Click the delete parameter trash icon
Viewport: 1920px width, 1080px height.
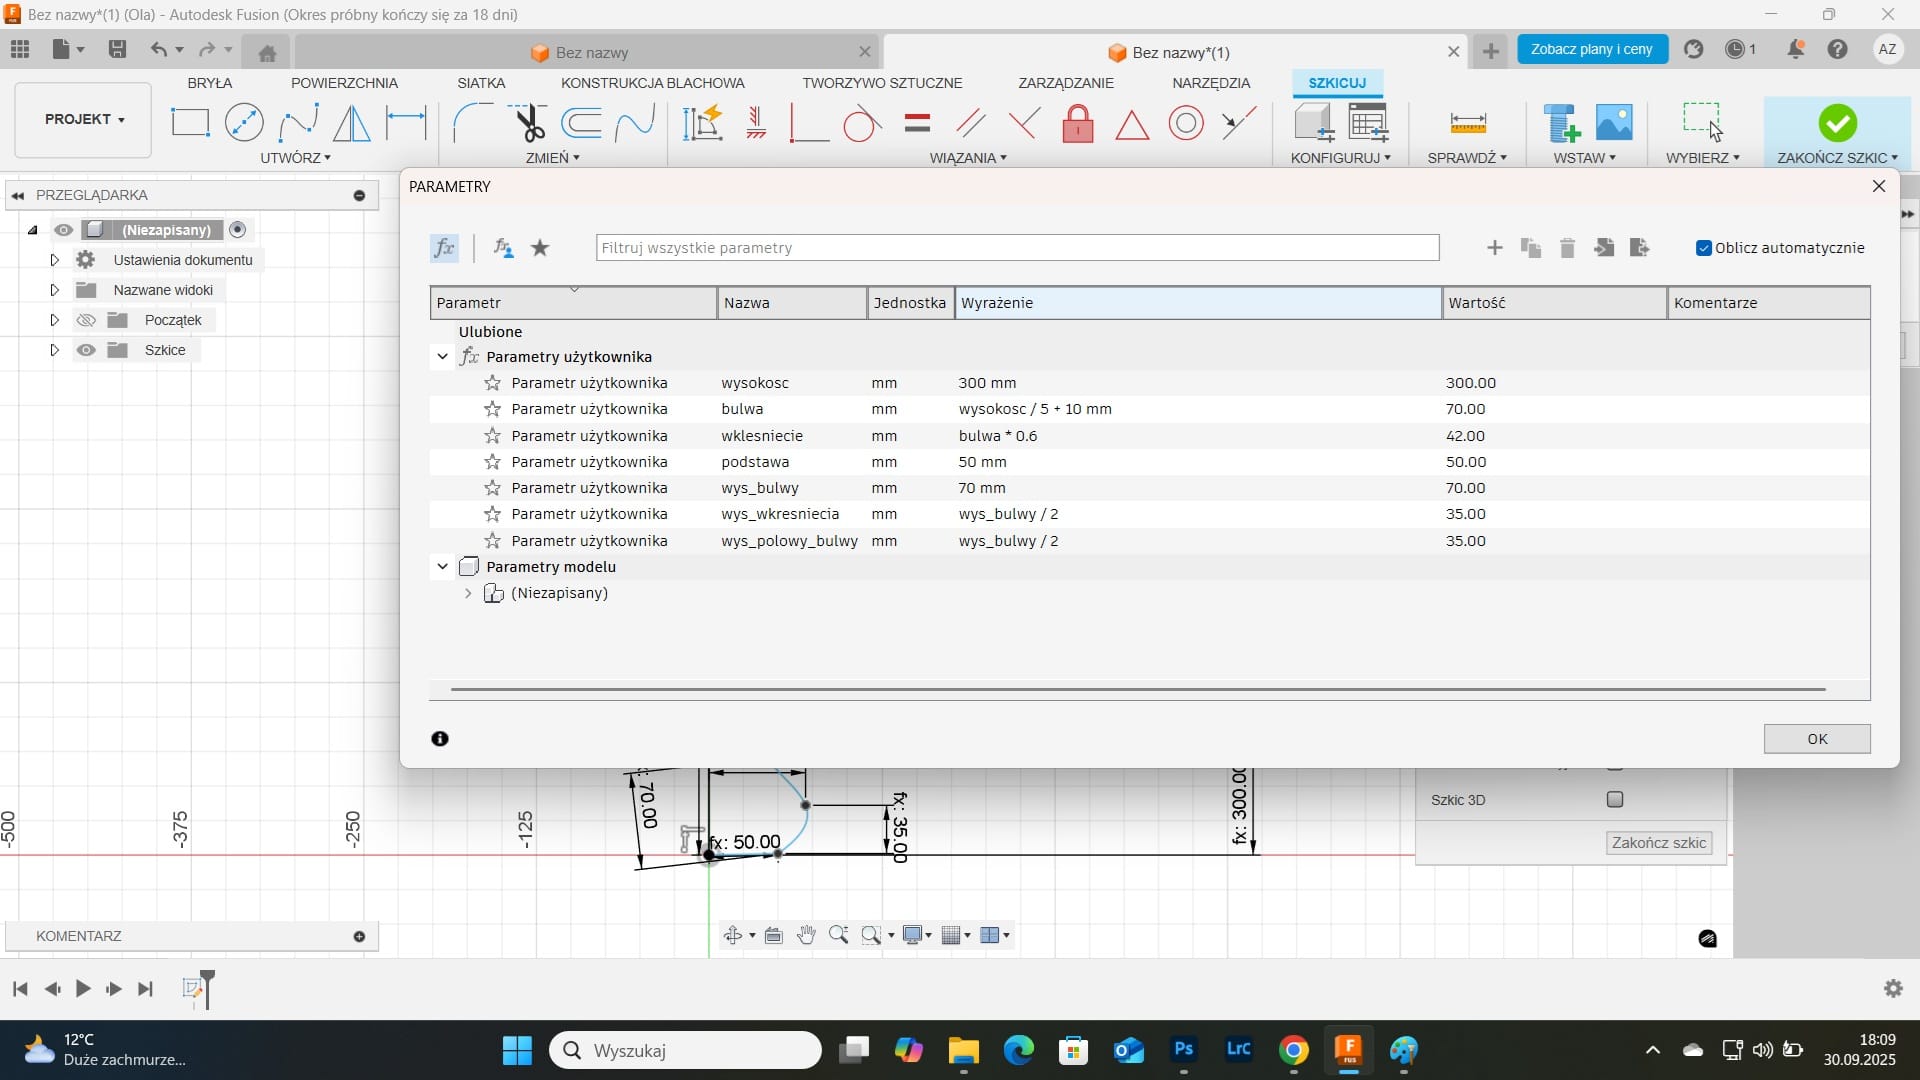[x=1567, y=248]
